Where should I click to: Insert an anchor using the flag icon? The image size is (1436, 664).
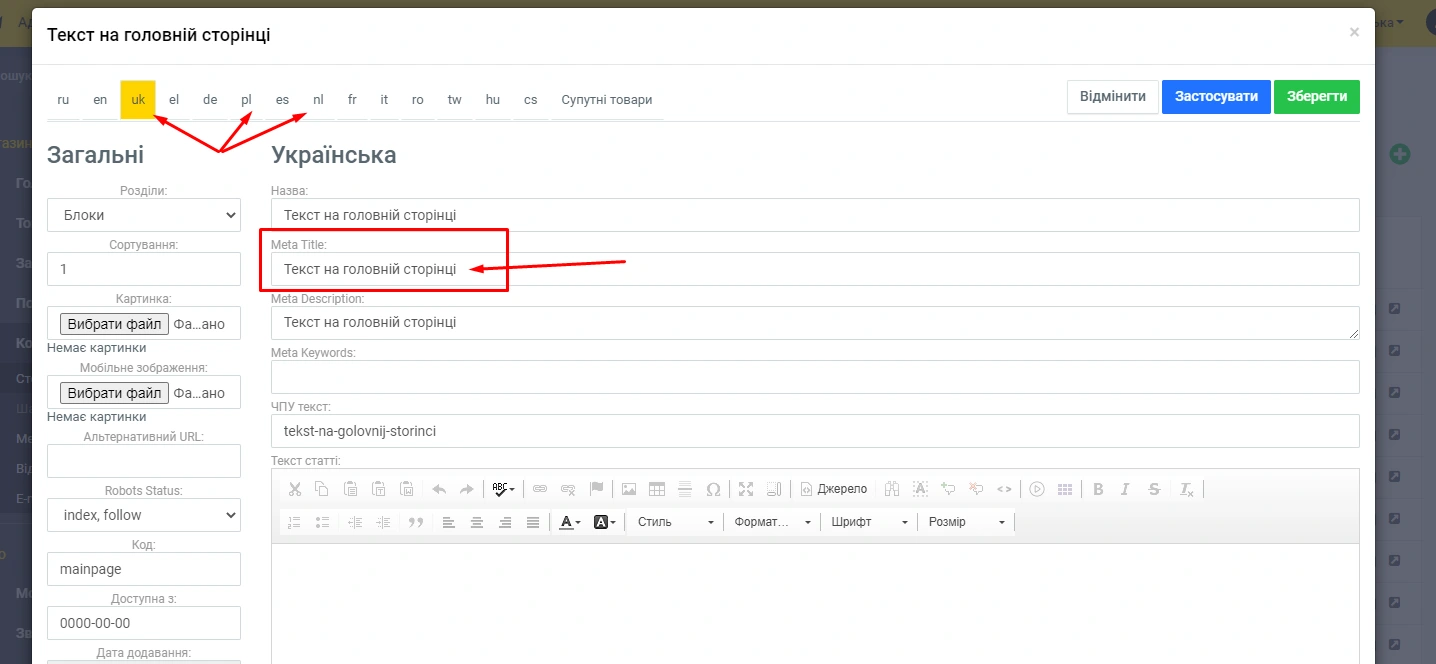(596, 489)
